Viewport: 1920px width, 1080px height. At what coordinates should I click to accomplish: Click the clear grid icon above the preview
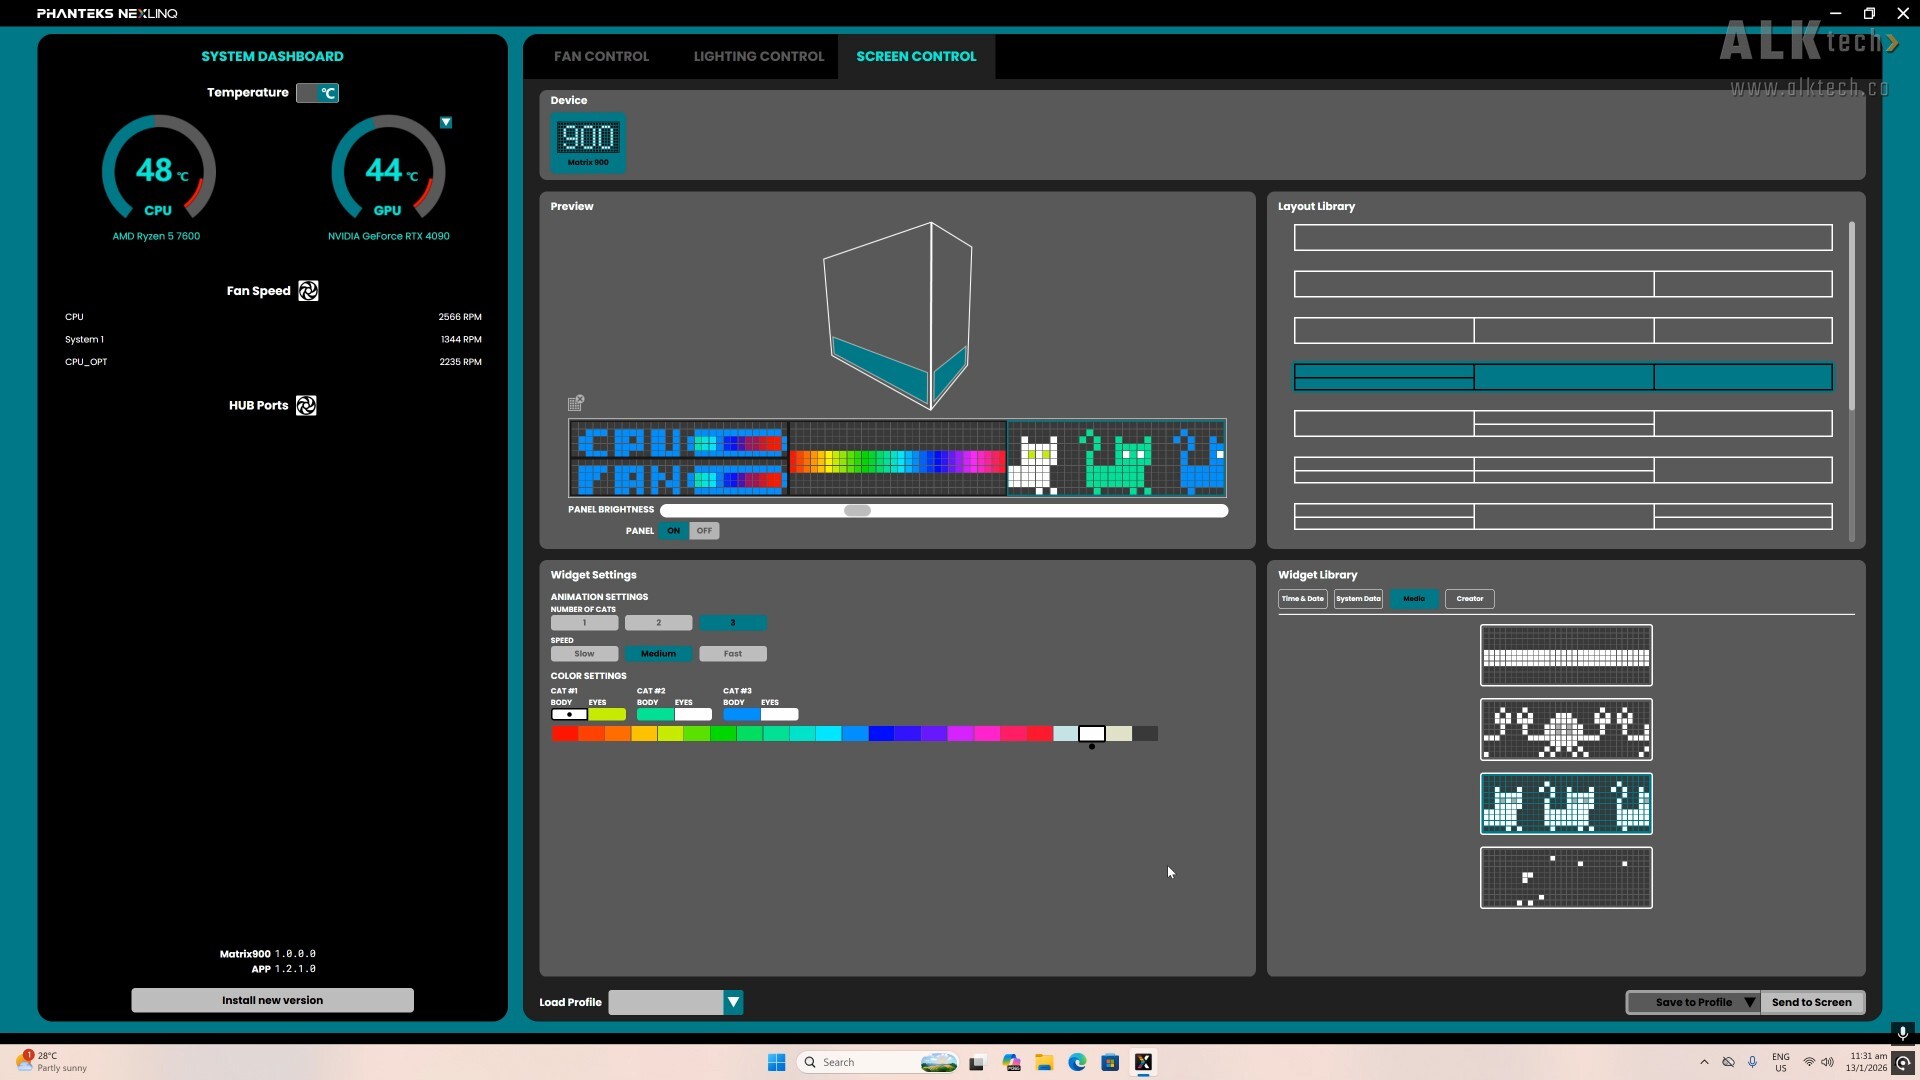(x=576, y=403)
